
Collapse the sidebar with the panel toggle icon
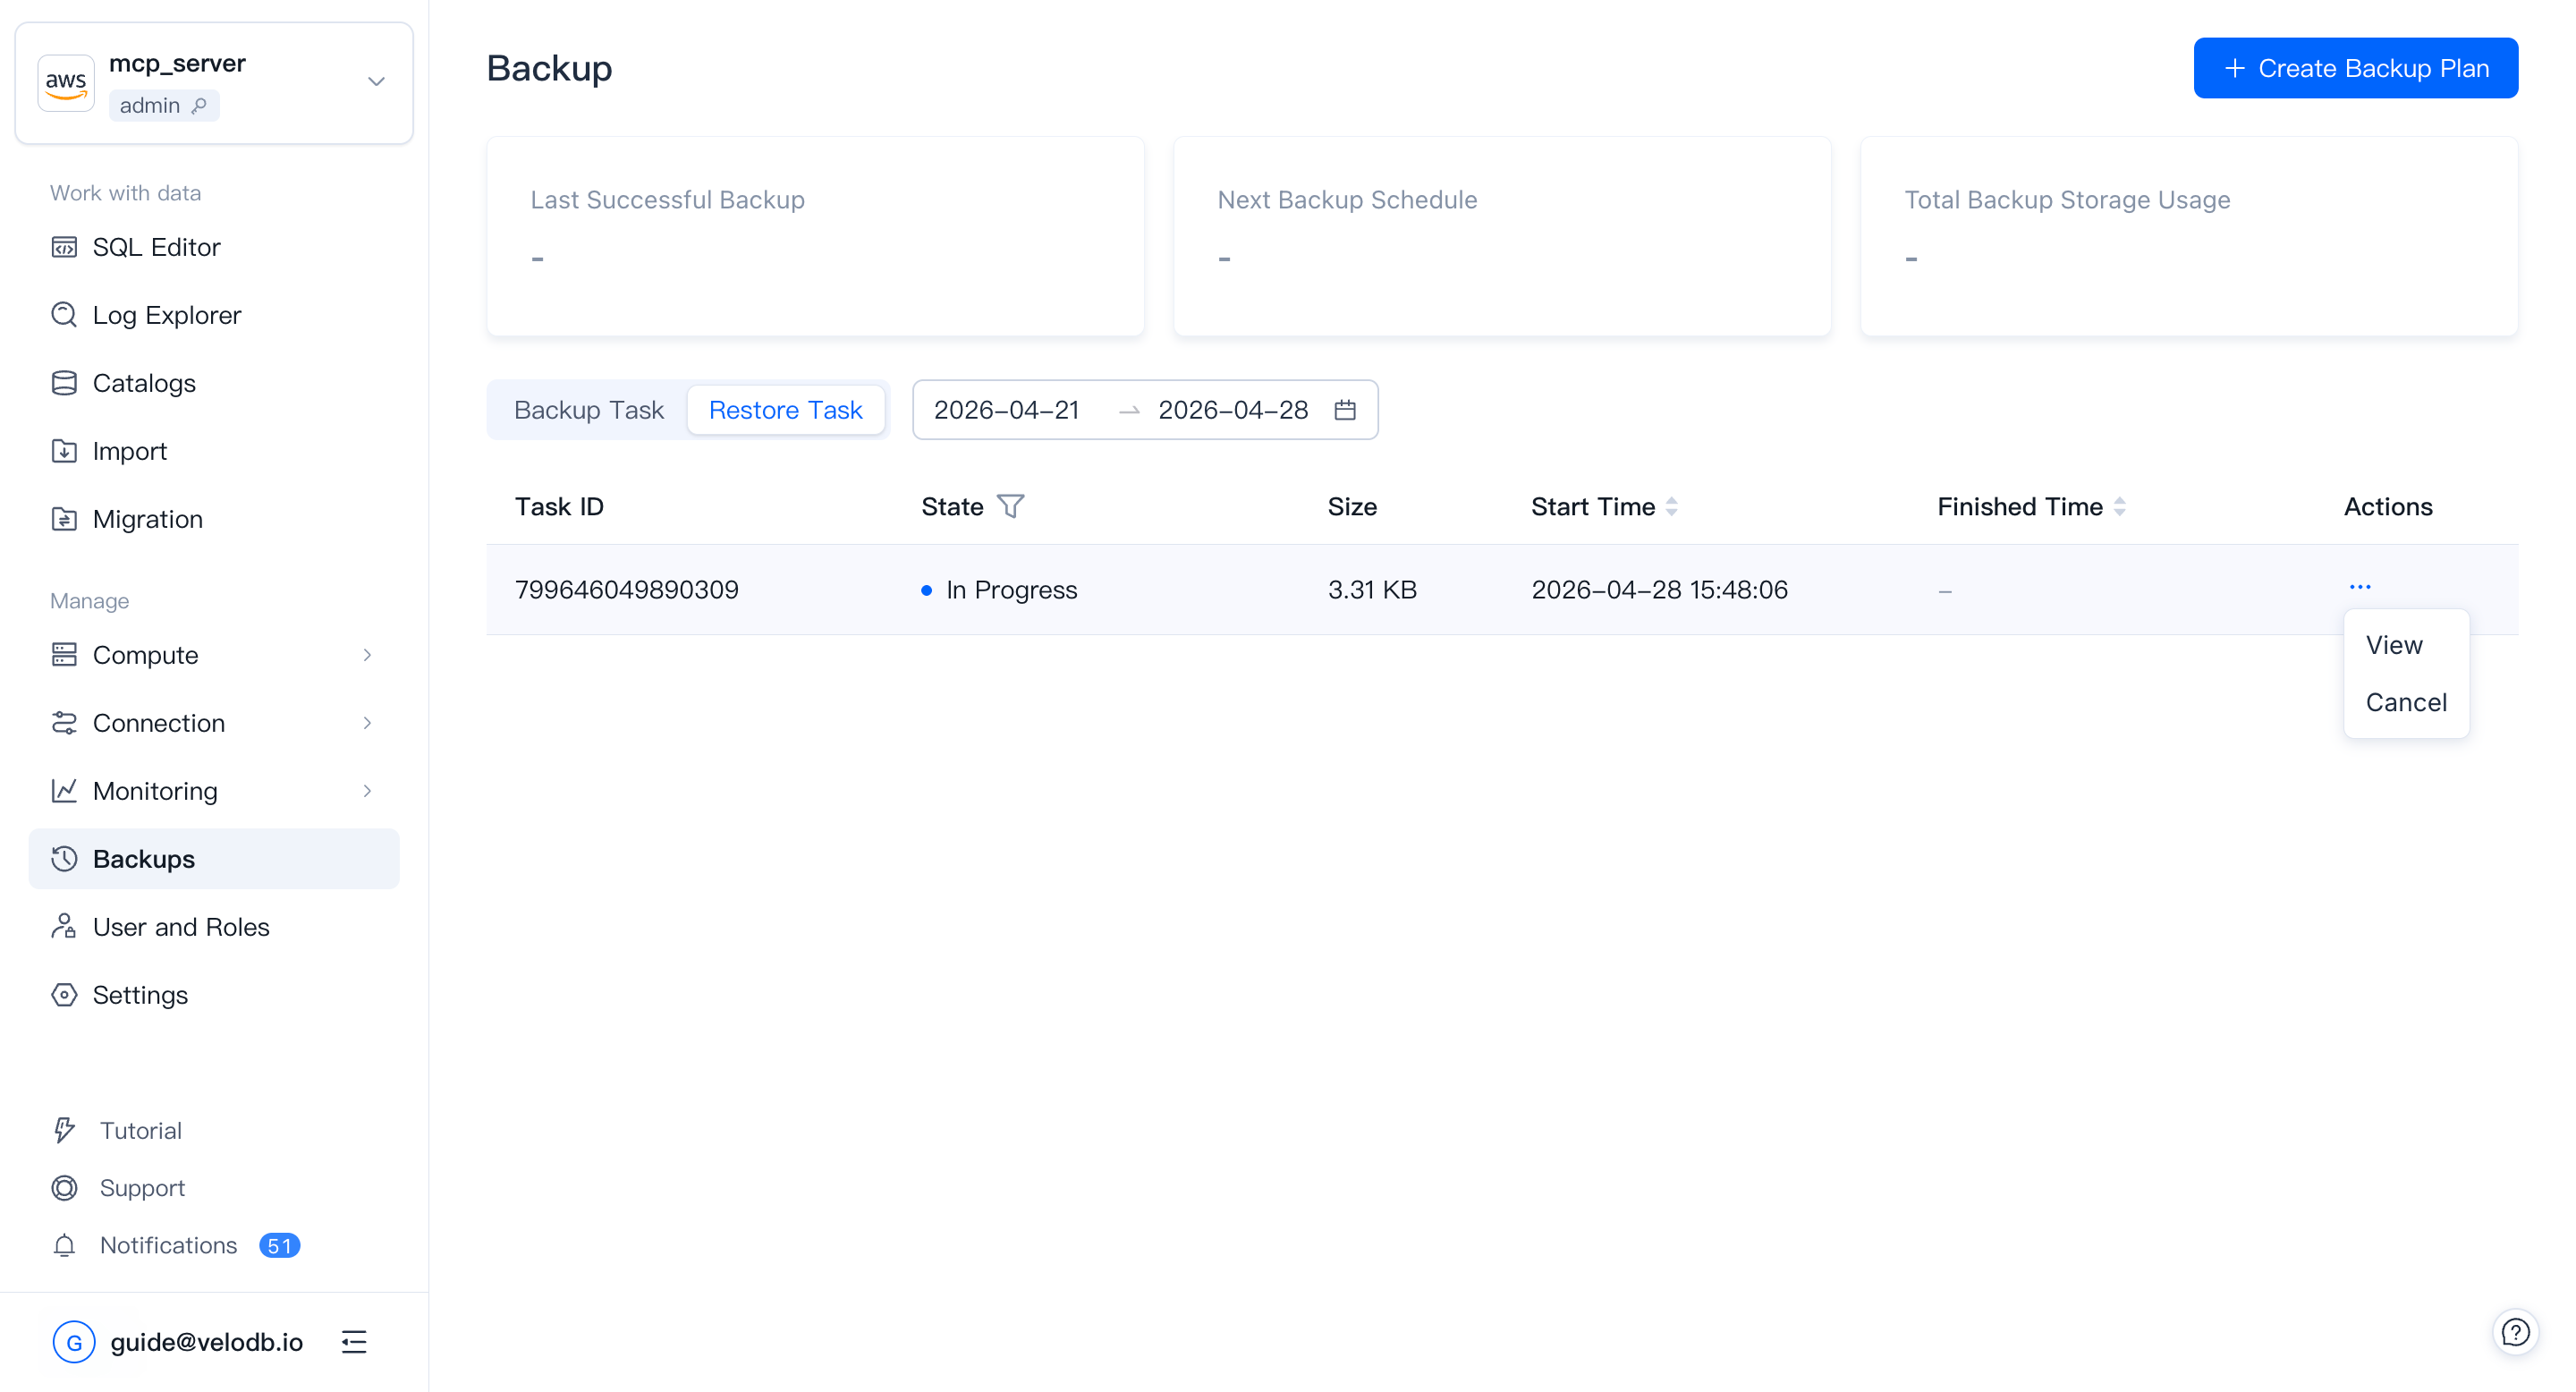click(x=354, y=1342)
